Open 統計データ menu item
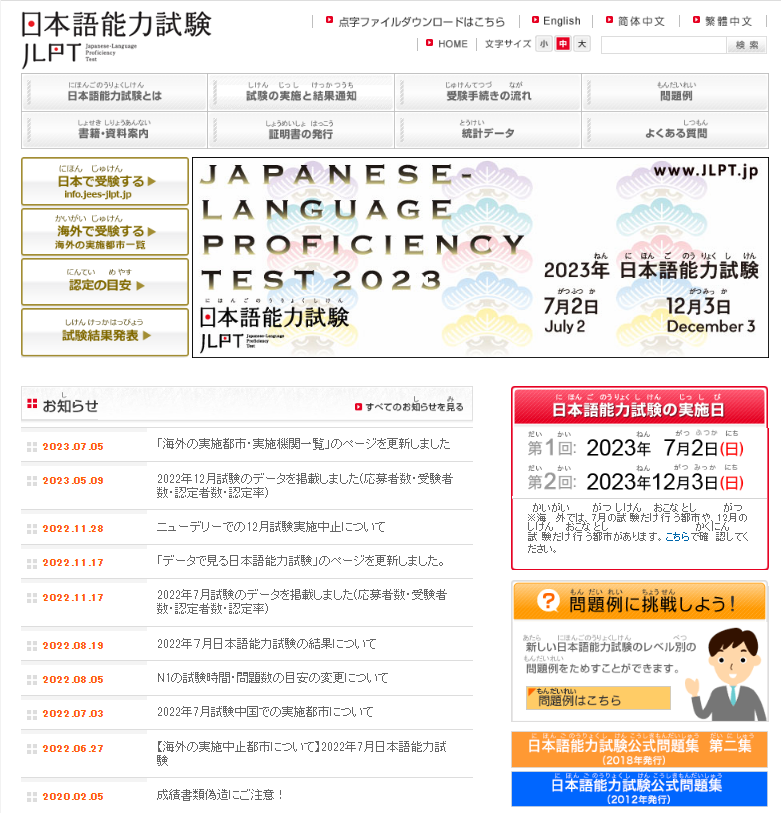The width and height of the screenshot is (781, 813). pos(489,130)
